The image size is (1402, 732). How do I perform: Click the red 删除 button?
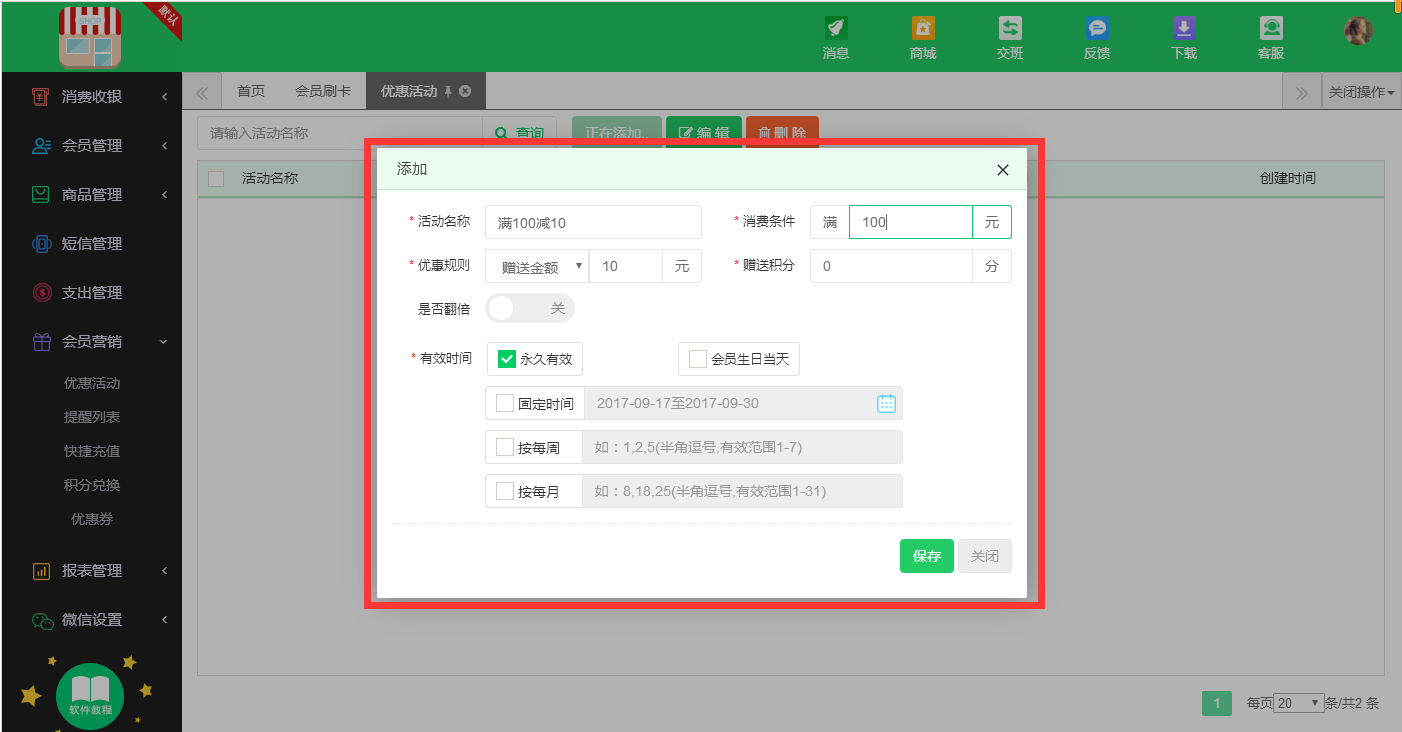[x=782, y=133]
